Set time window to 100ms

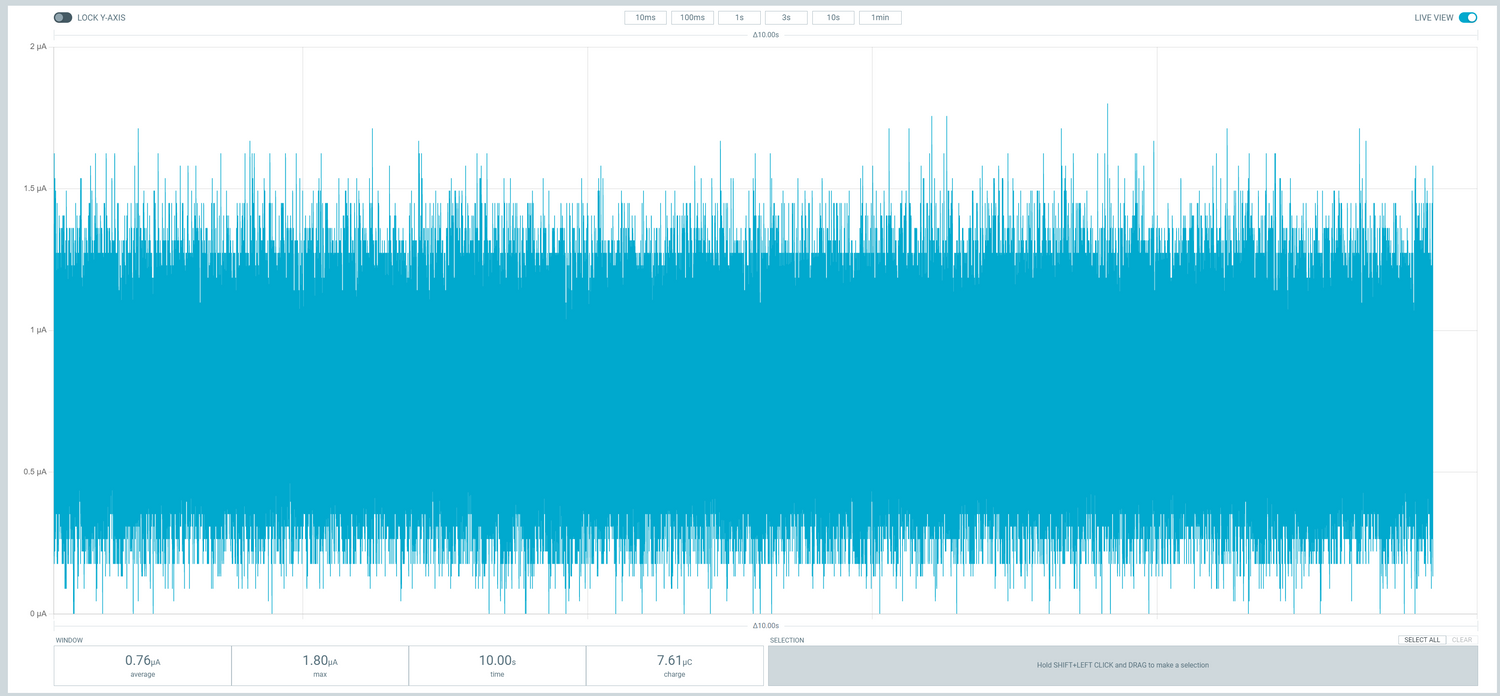click(x=692, y=18)
